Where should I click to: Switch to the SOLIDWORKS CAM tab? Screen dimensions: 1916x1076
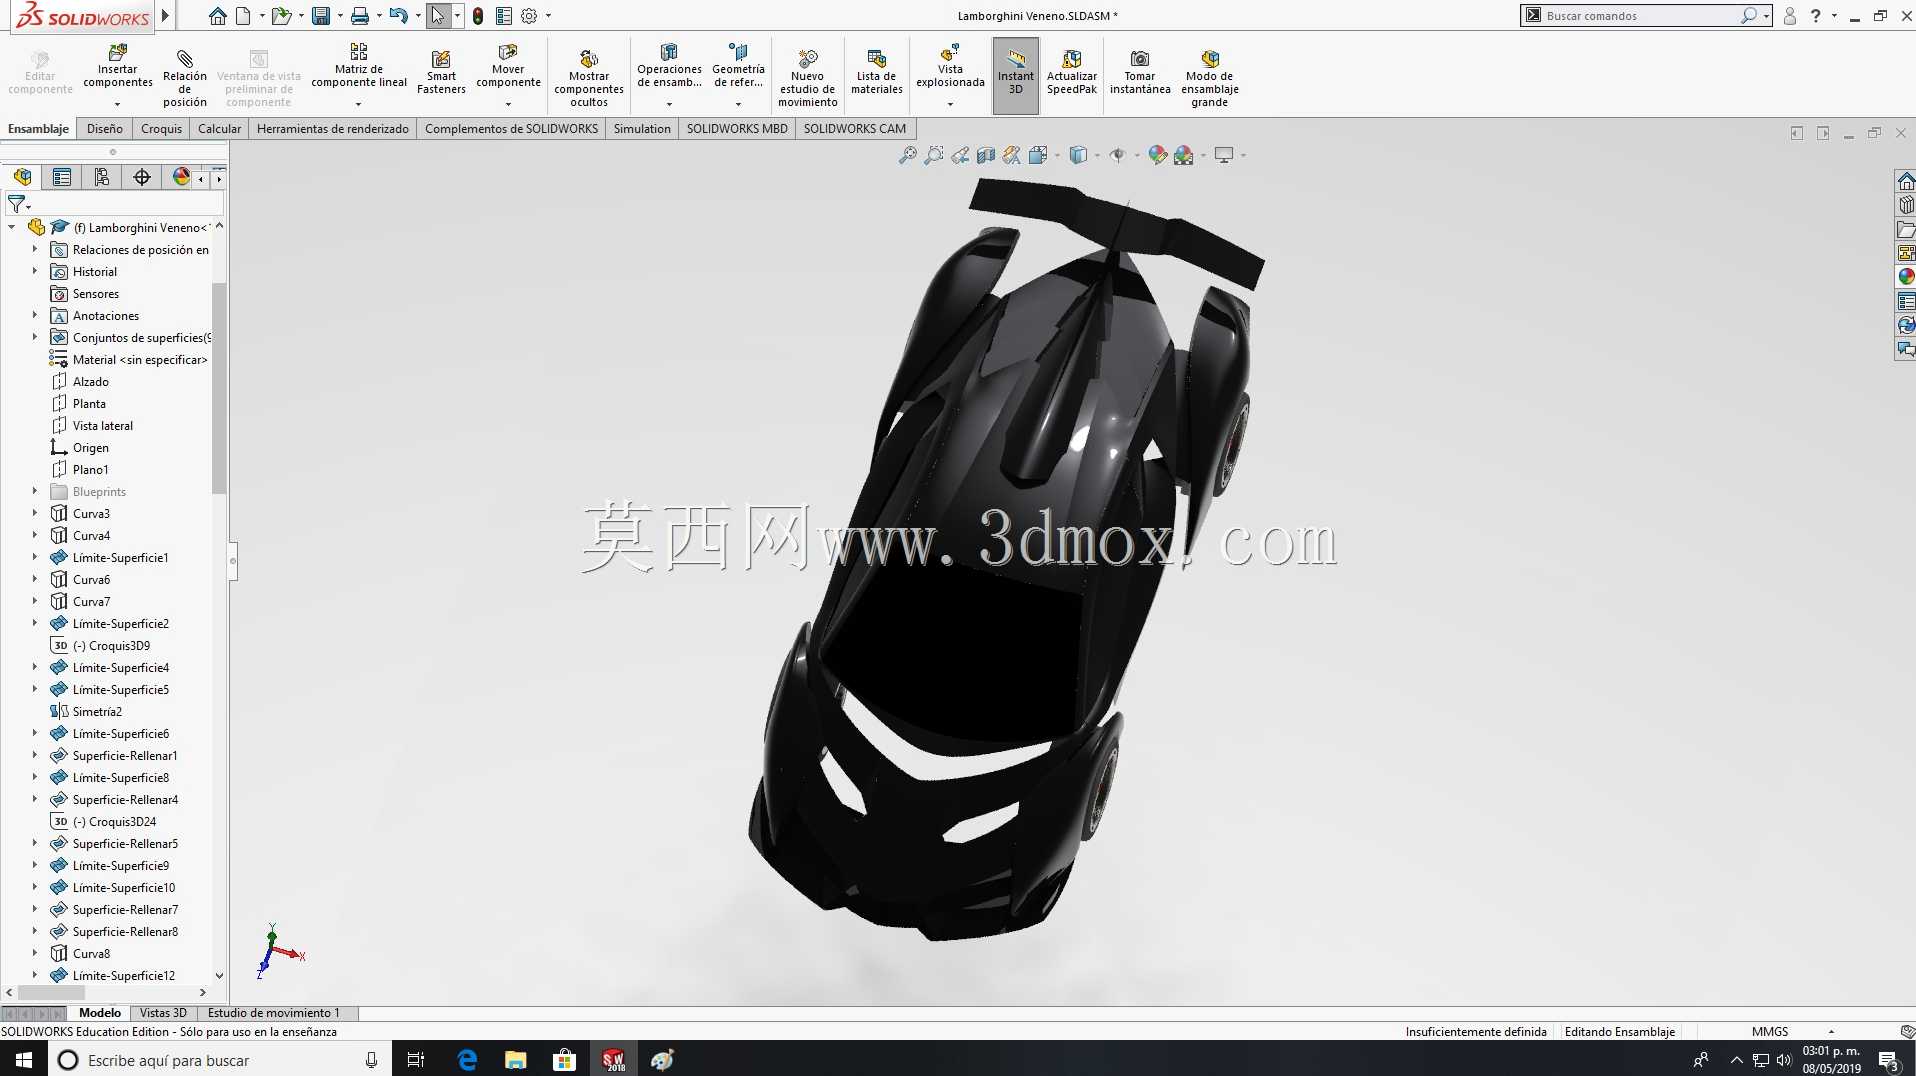(855, 129)
